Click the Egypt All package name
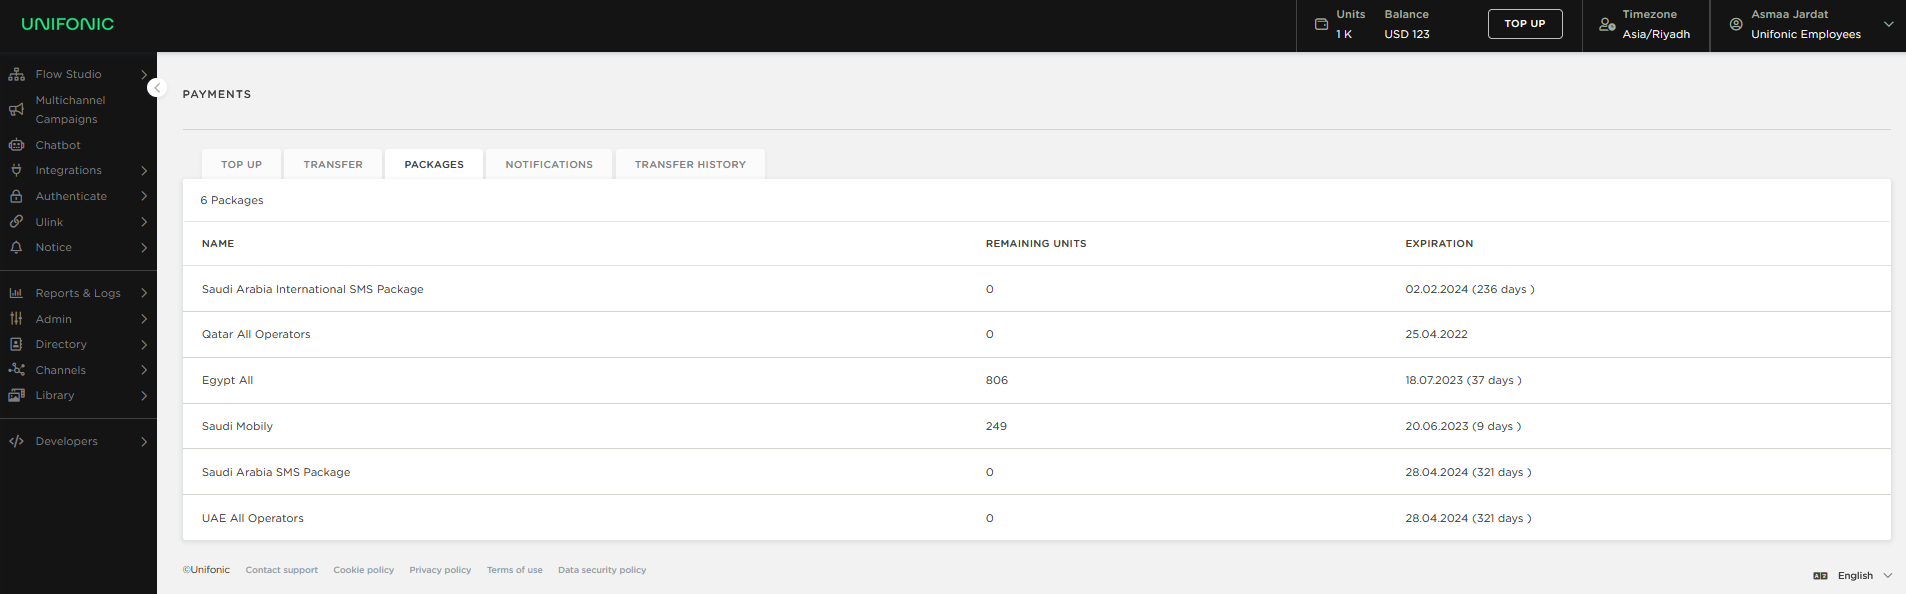This screenshot has height=594, width=1906. tap(227, 380)
